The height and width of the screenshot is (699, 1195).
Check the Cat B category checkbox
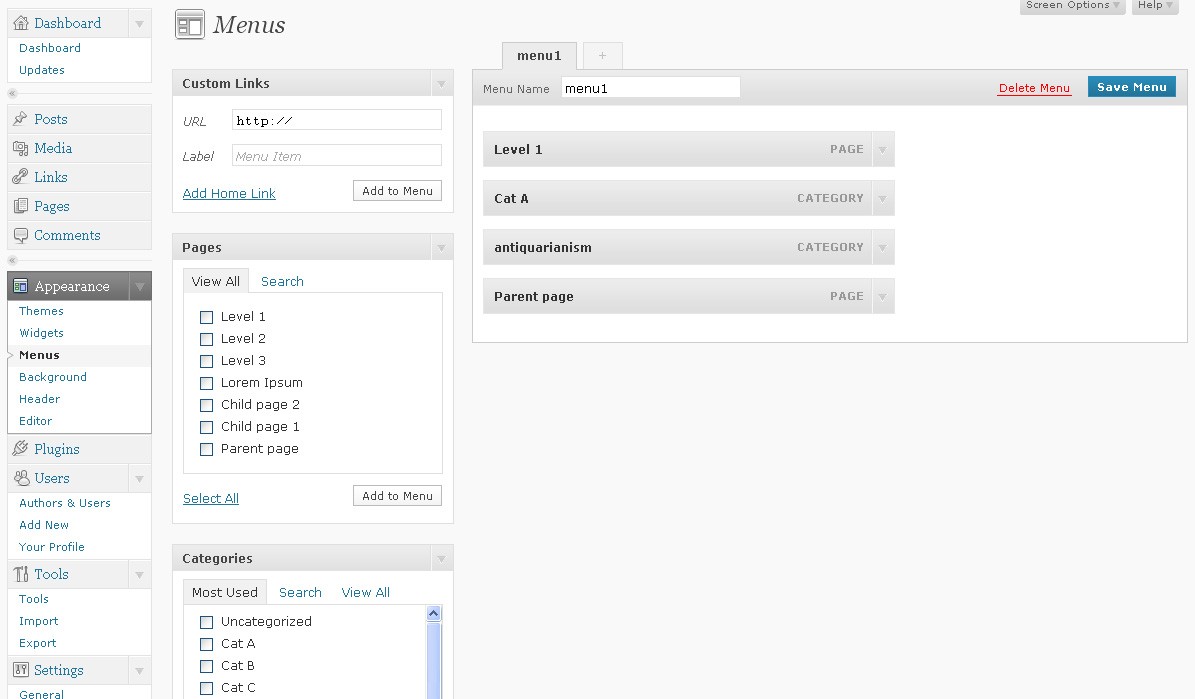click(206, 665)
